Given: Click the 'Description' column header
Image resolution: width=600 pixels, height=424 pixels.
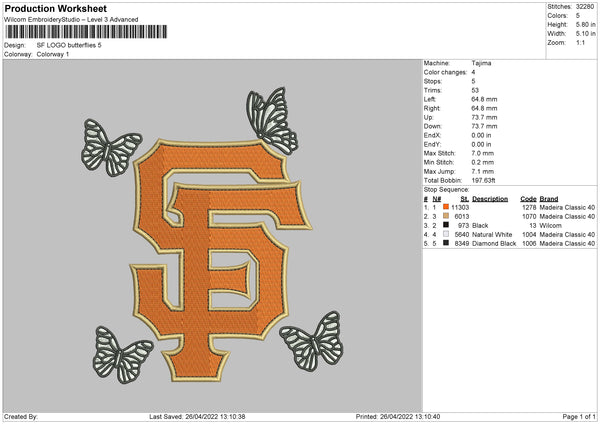Looking at the screenshot, I should (x=490, y=199).
